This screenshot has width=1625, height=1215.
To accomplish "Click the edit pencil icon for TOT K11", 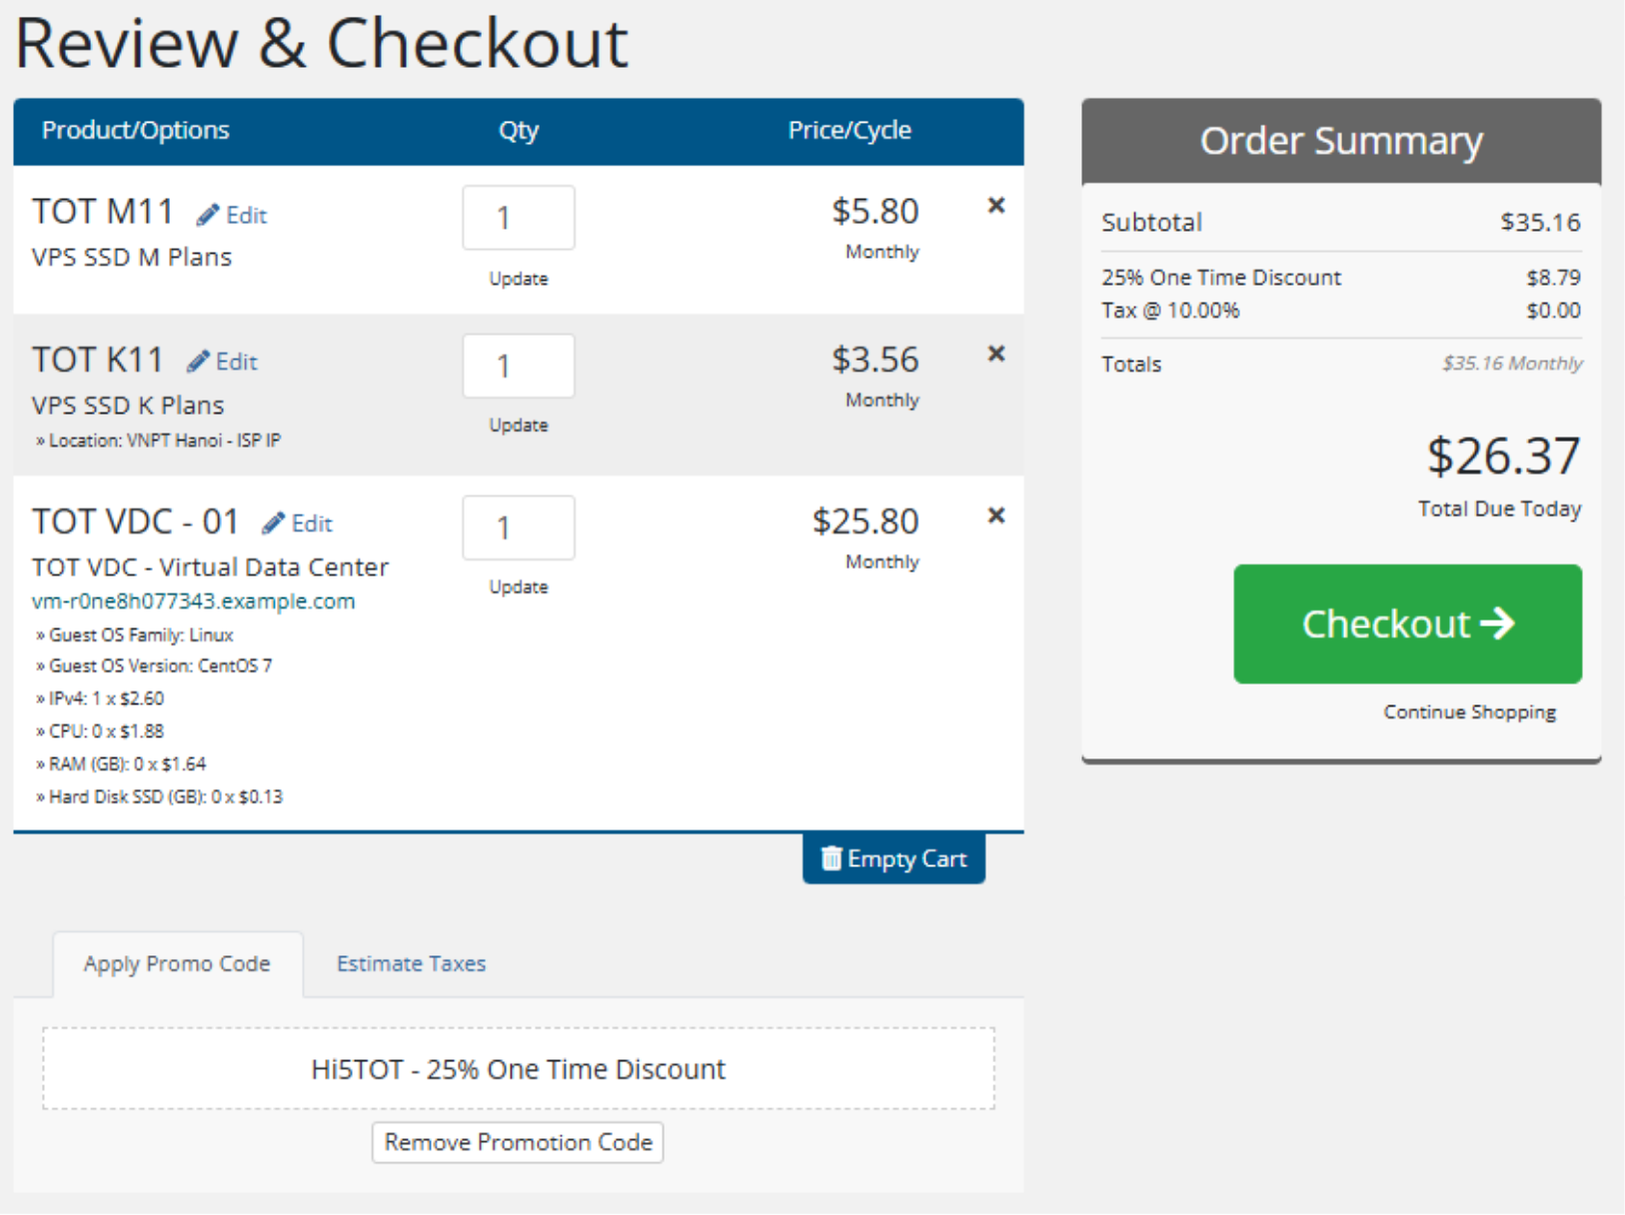I will click(199, 360).
